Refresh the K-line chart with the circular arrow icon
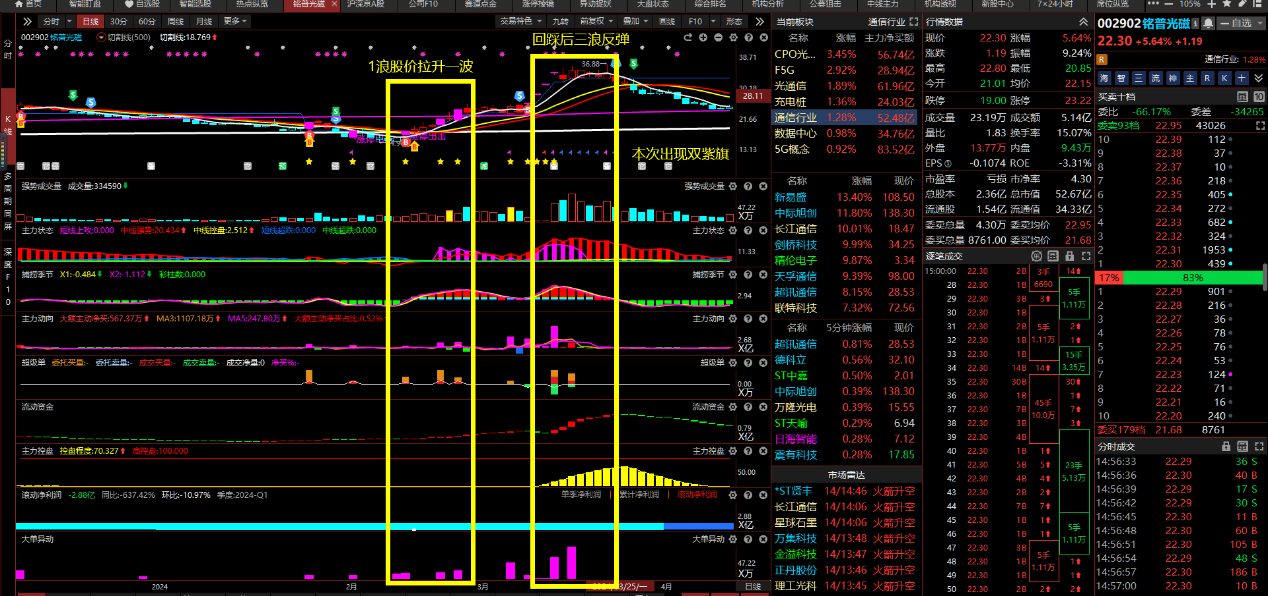The width and height of the screenshot is (1268, 596). [x=688, y=37]
